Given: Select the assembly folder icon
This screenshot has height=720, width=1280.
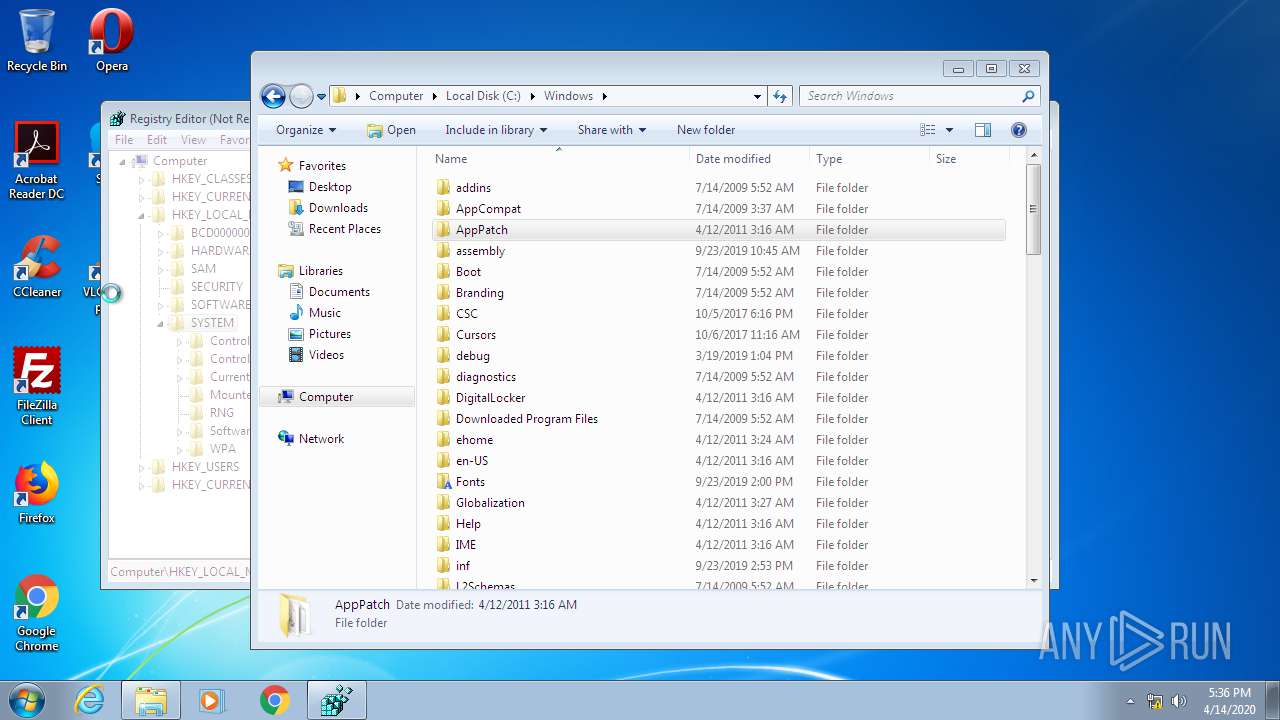Looking at the screenshot, I should click(444, 251).
